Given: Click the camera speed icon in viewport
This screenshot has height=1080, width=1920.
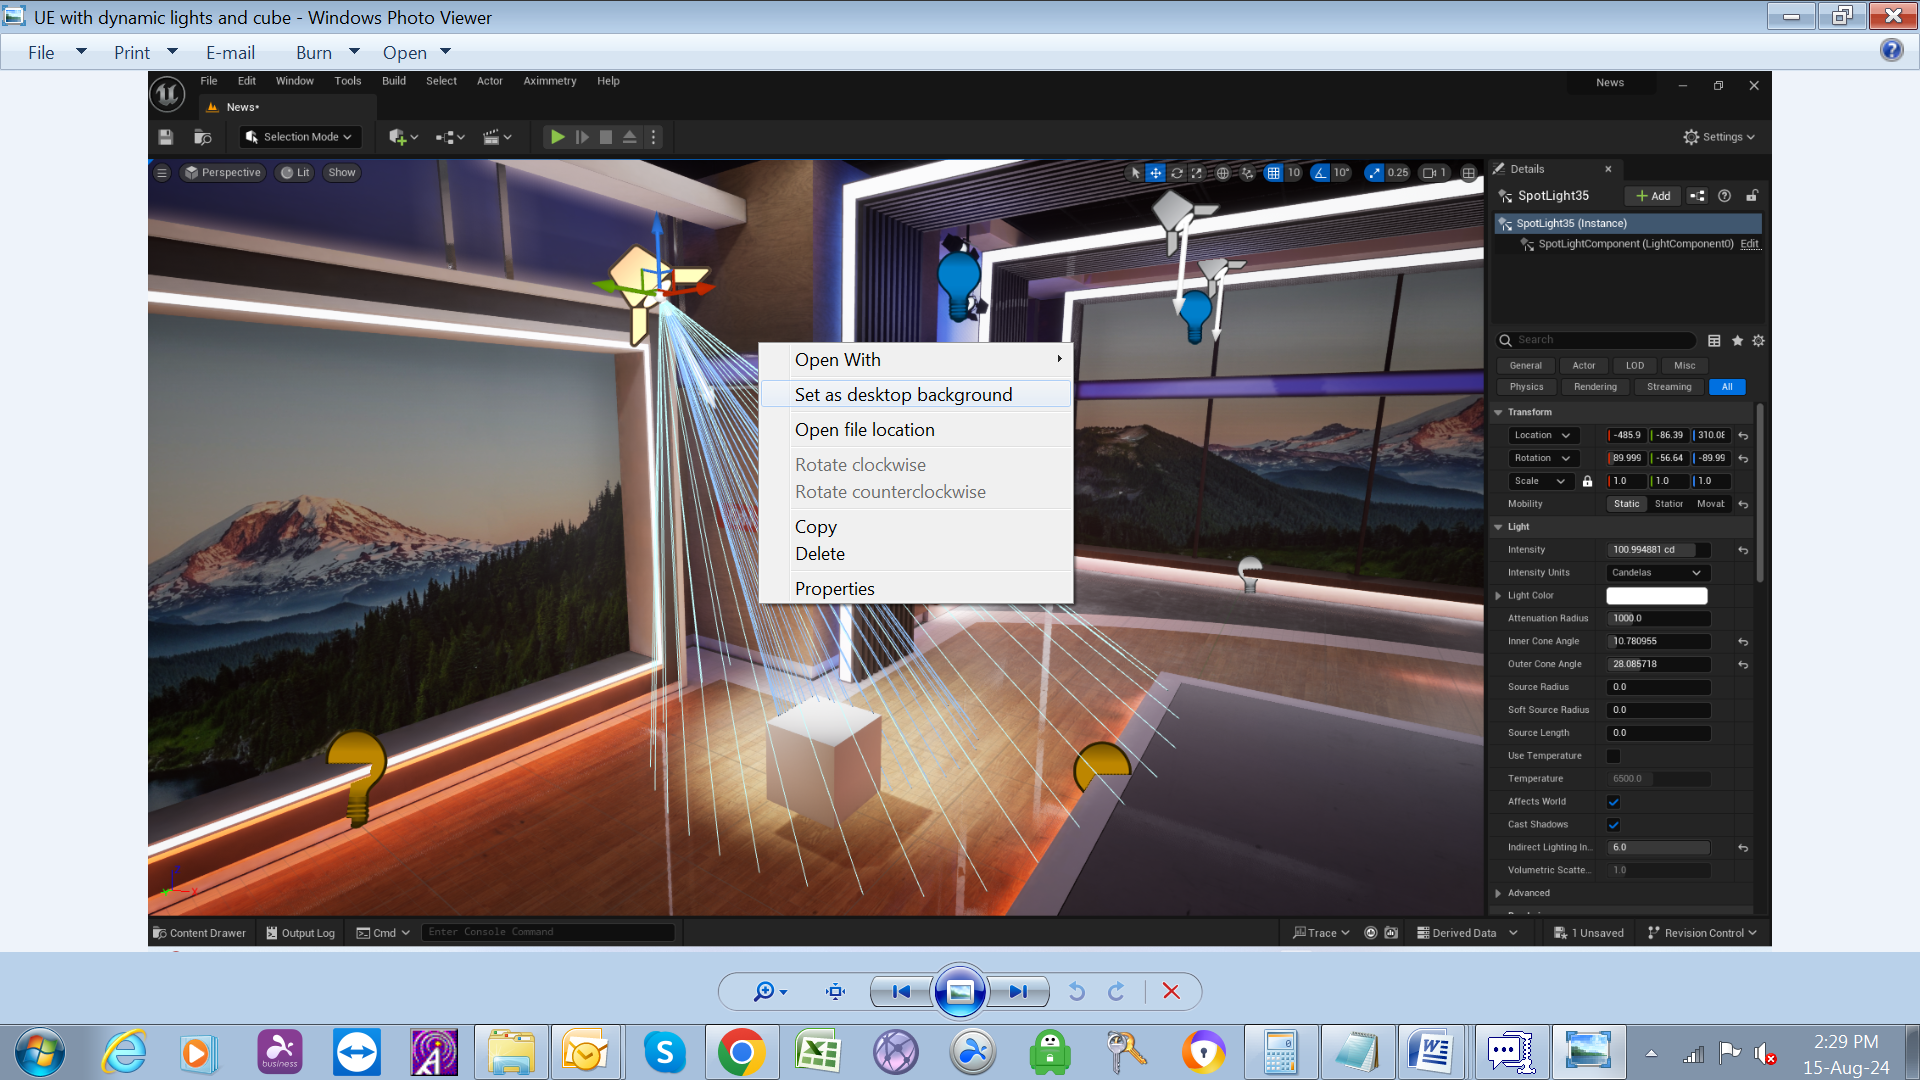Looking at the screenshot, I should coord(1434,173).
